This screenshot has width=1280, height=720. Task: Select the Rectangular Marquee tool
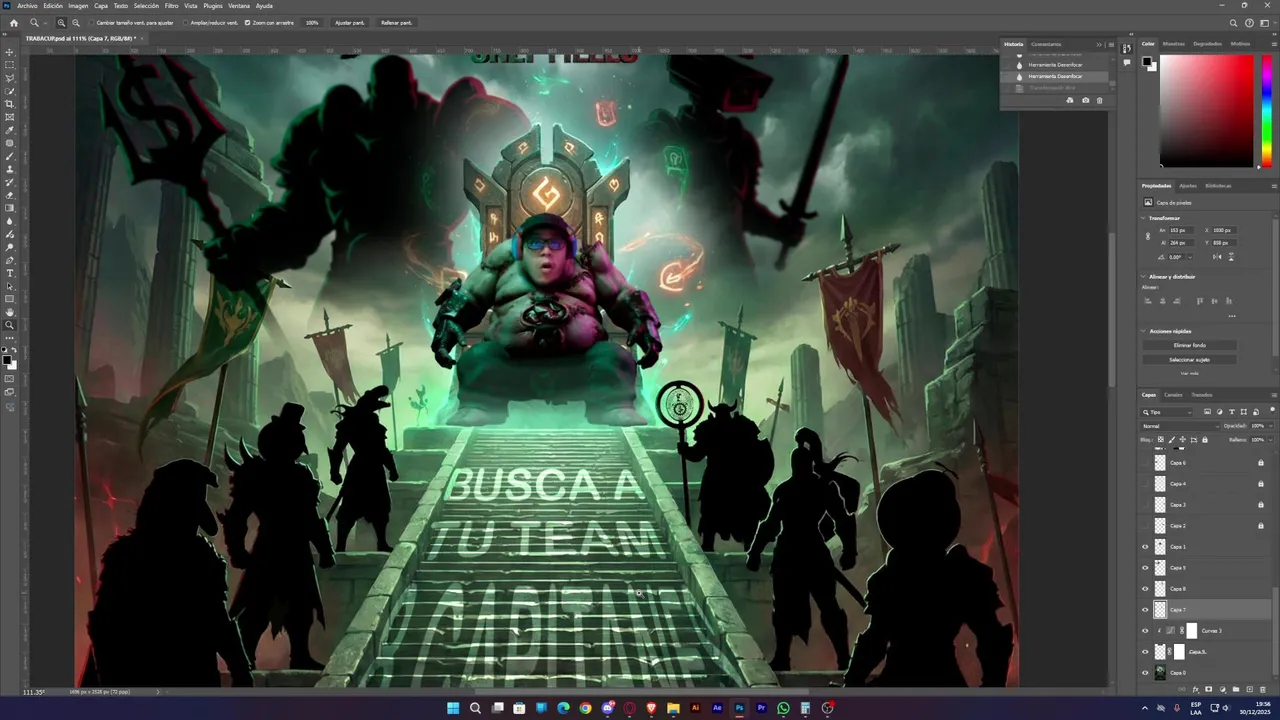[x=10, y=65]
